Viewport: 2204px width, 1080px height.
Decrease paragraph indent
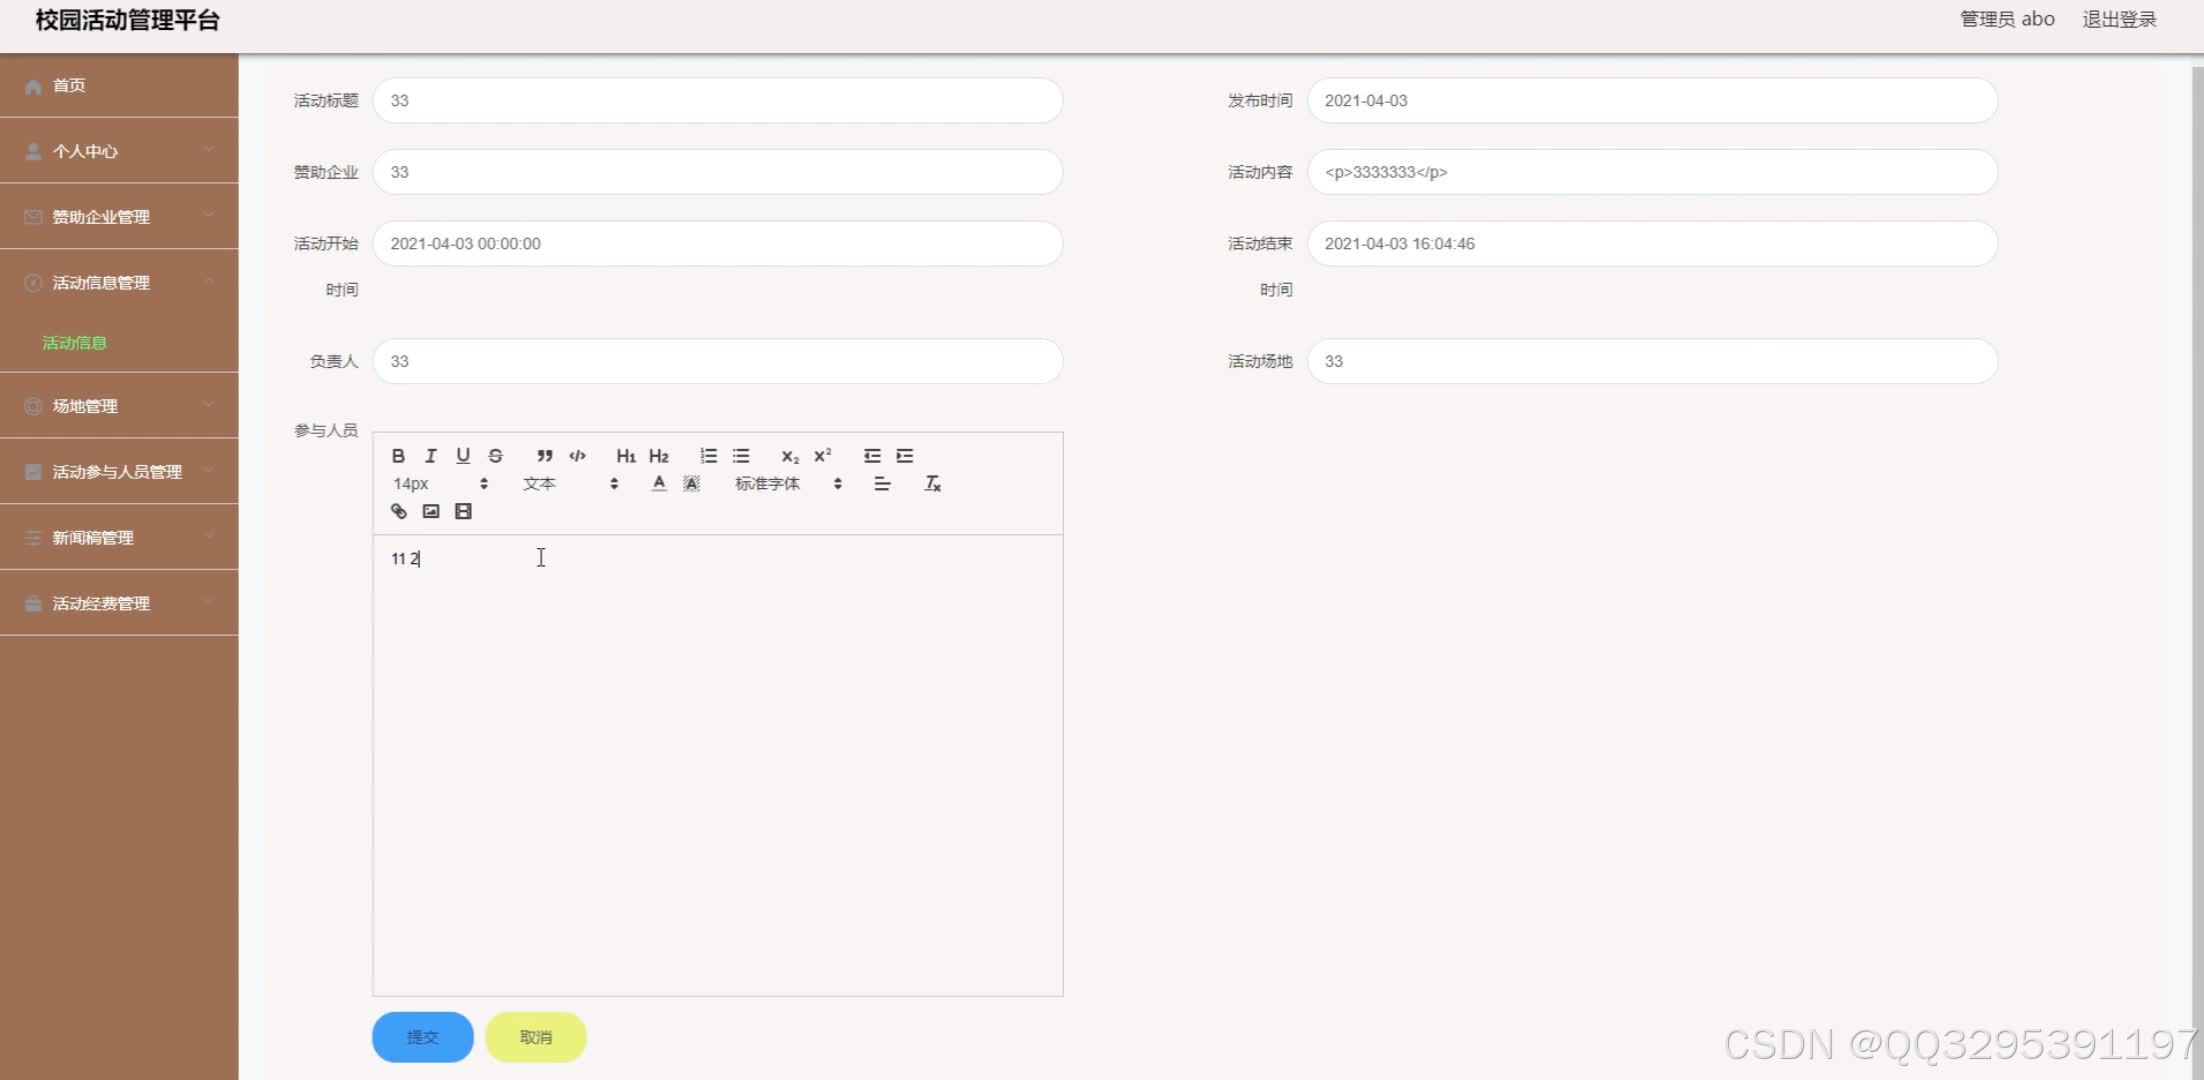(x=872, y=456)
